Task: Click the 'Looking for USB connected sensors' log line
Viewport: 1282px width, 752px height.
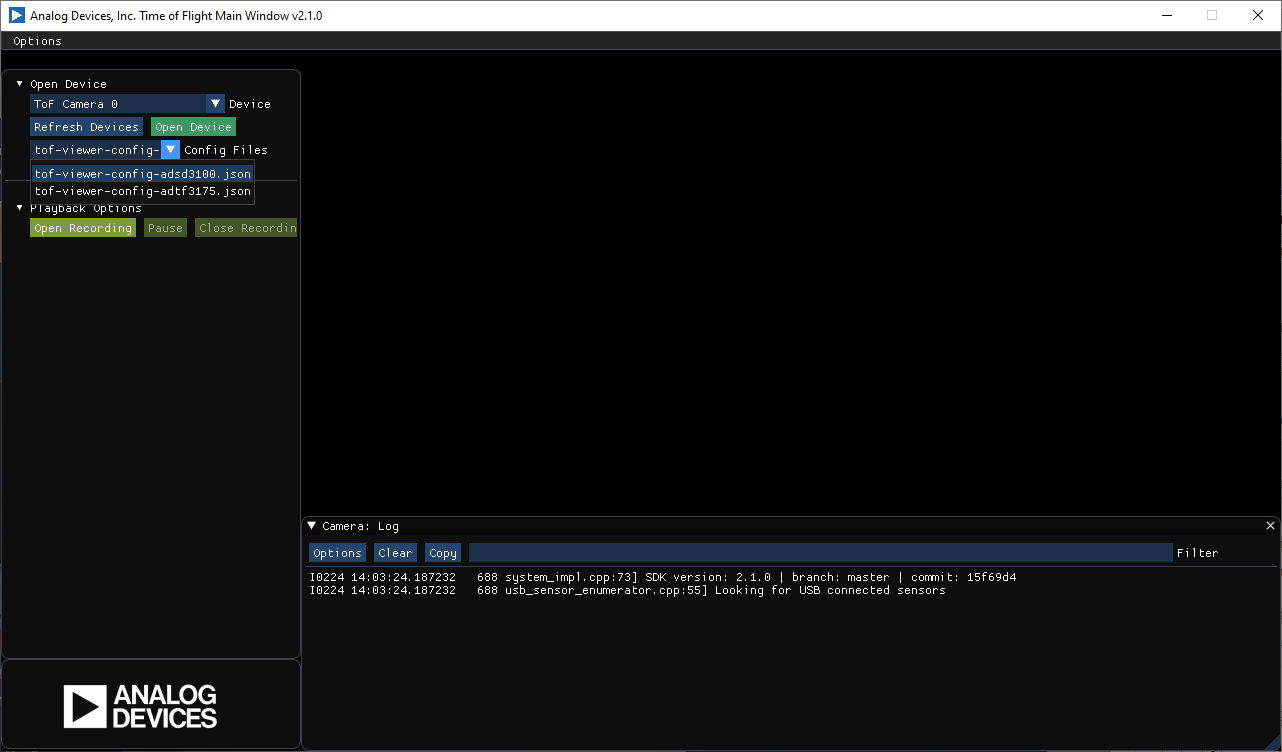Action: 627,590
